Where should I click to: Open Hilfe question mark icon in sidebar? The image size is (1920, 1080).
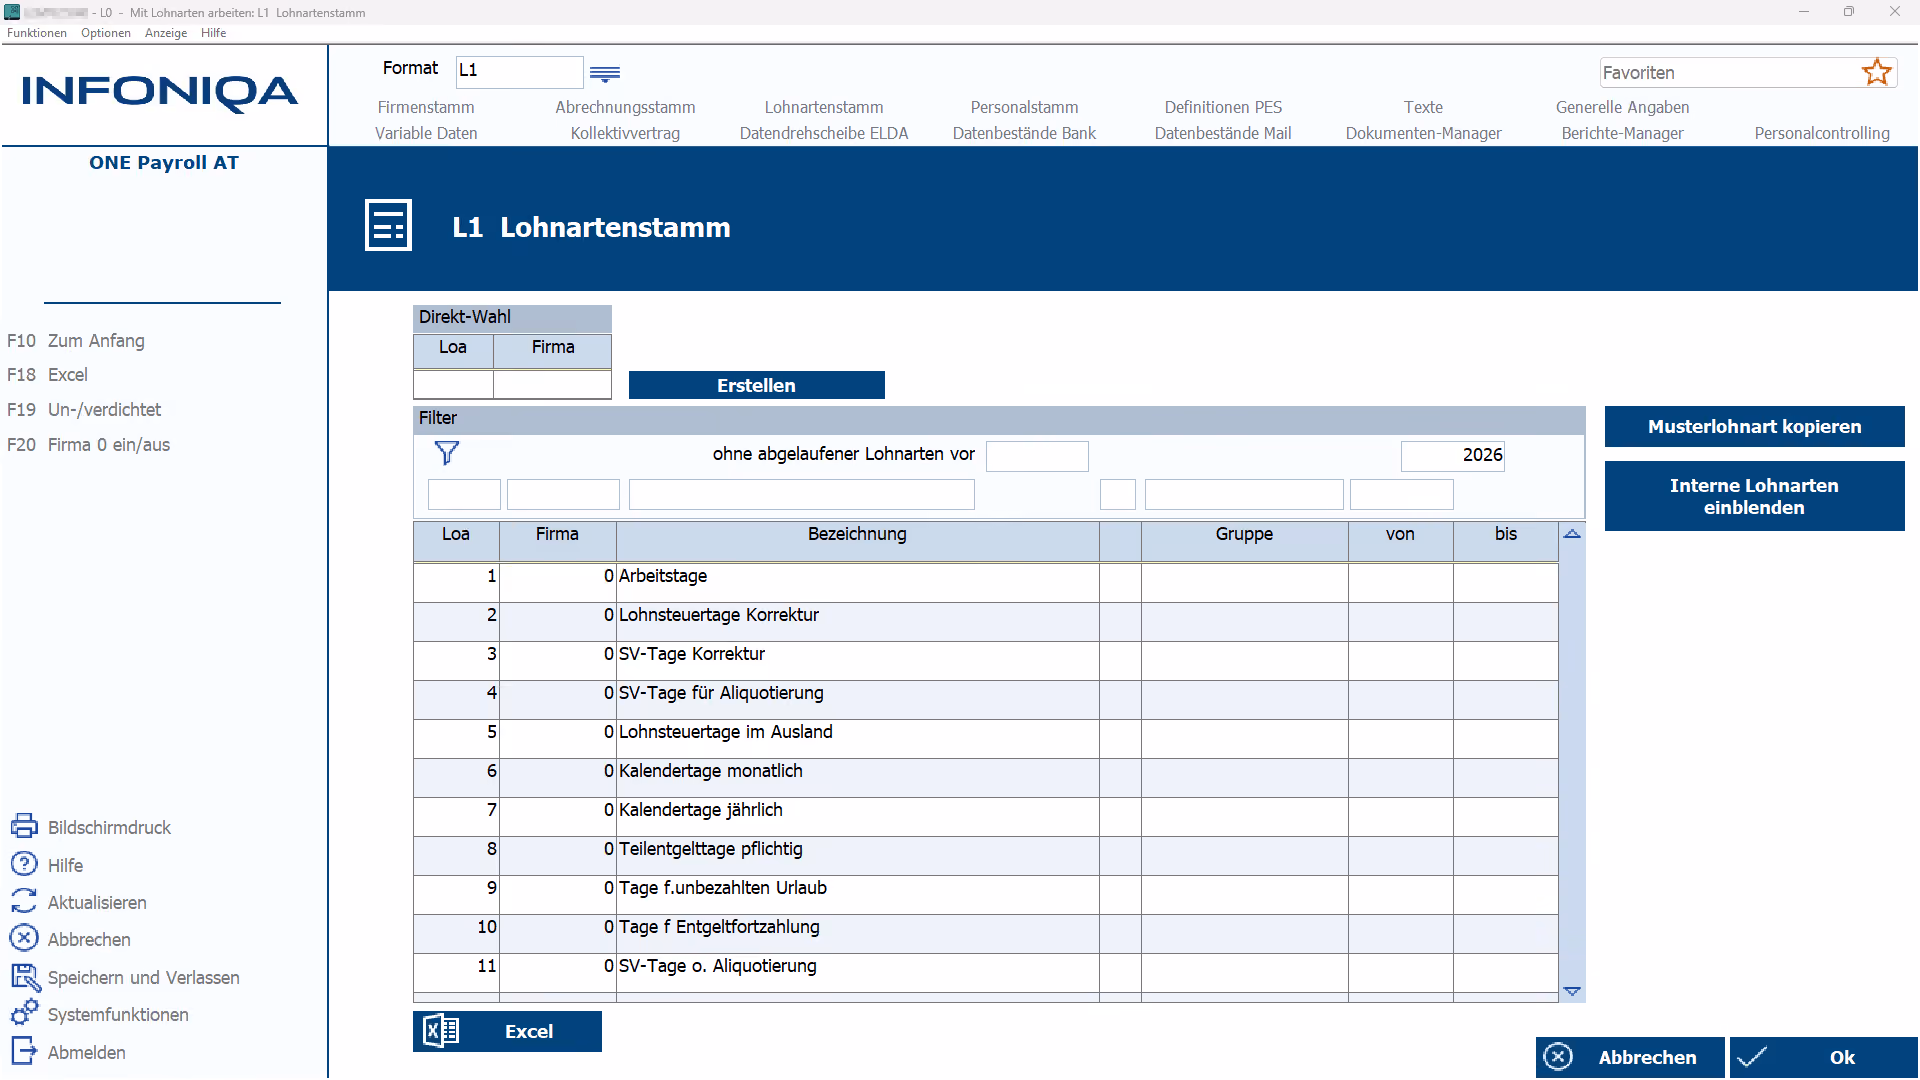coord(24,864)
